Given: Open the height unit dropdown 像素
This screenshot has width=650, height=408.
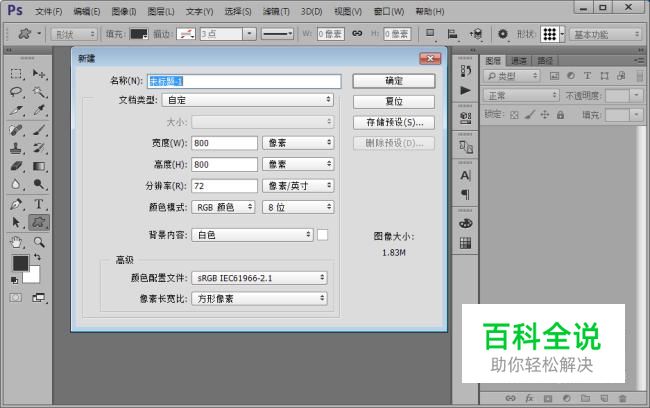Looking at the screenshot, I should [298, 164].
